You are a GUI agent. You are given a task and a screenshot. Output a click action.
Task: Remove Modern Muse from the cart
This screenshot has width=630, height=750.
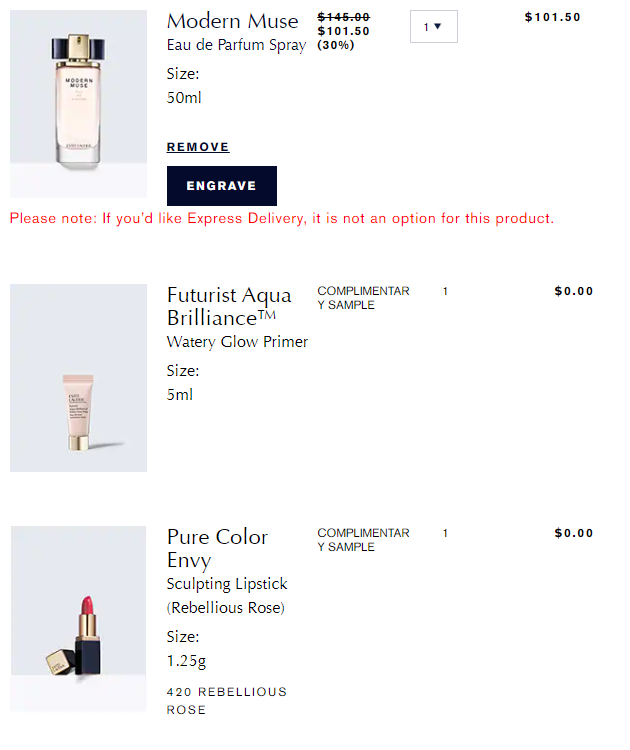(198, 147)
